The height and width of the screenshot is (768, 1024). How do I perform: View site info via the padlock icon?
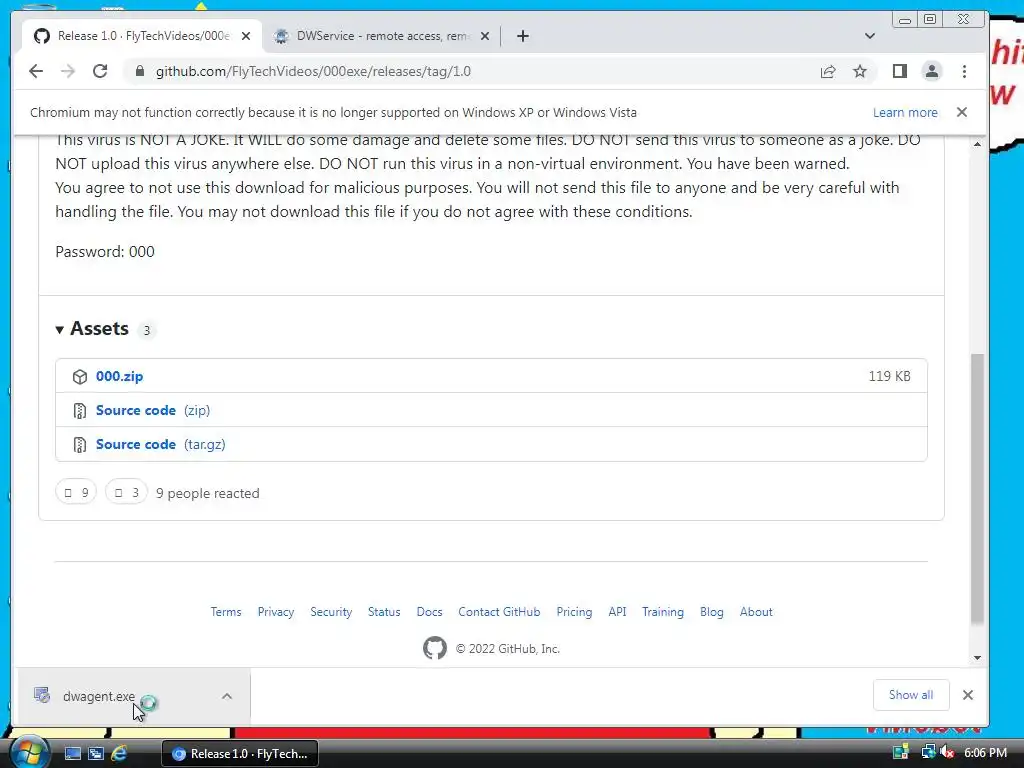(x=139, y=71)
